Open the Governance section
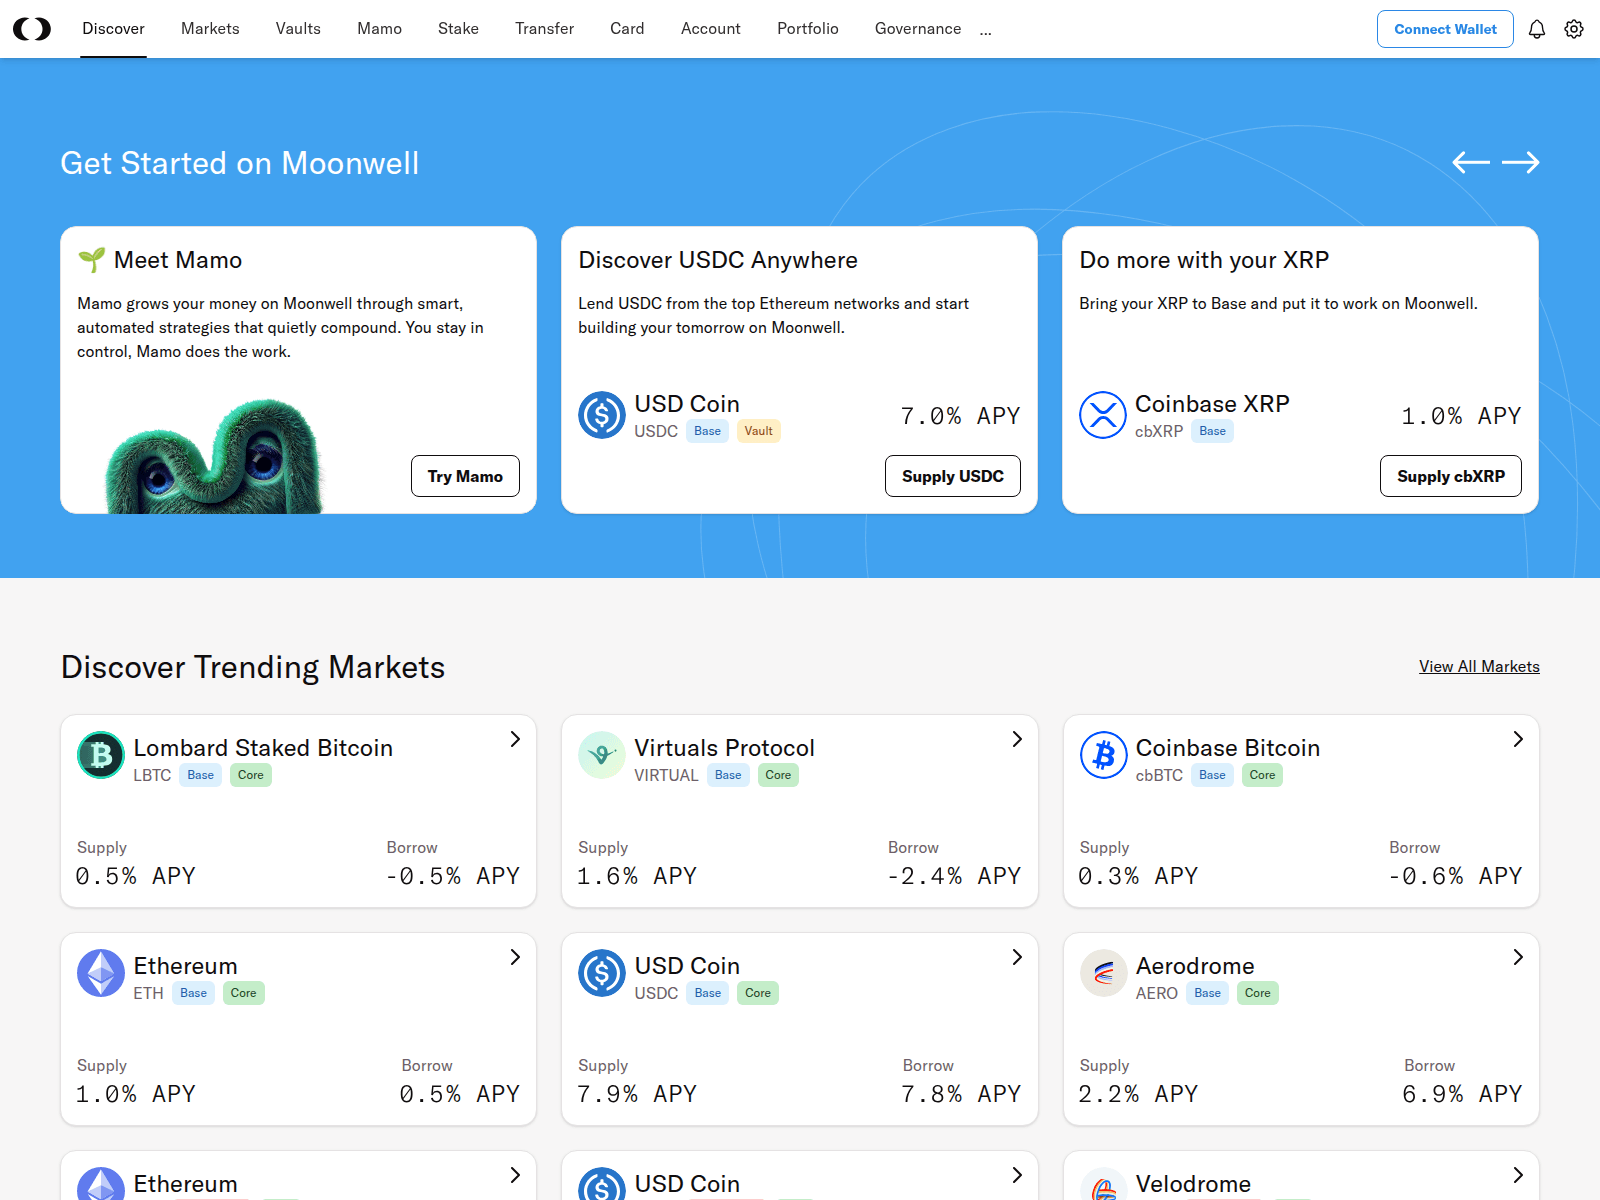Image resolution: width=1600 pixels, height=1200 pixels. [x=917, y=28]
